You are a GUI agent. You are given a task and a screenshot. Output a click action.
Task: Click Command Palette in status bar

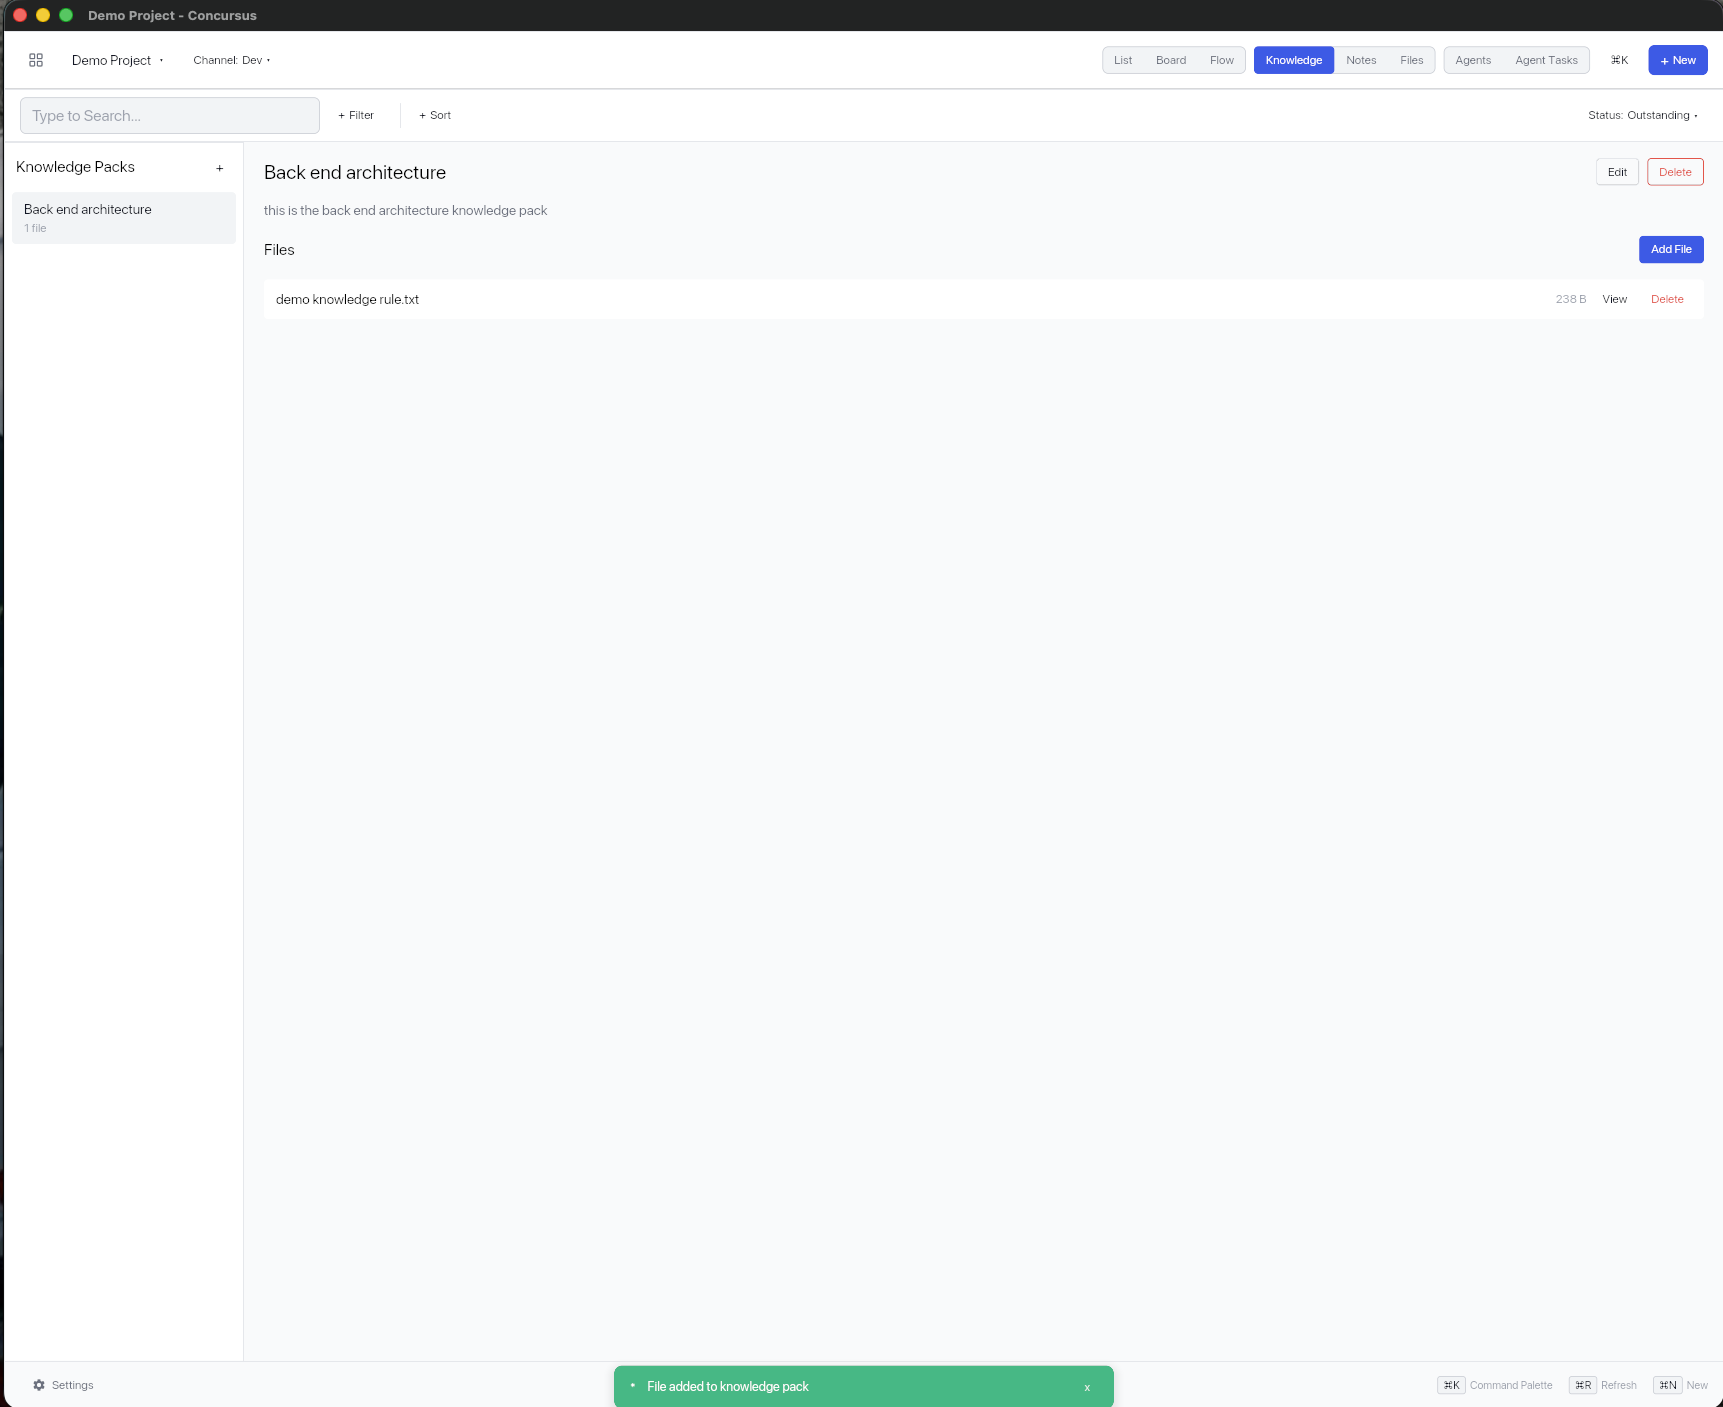[x=1511, y=1385]
